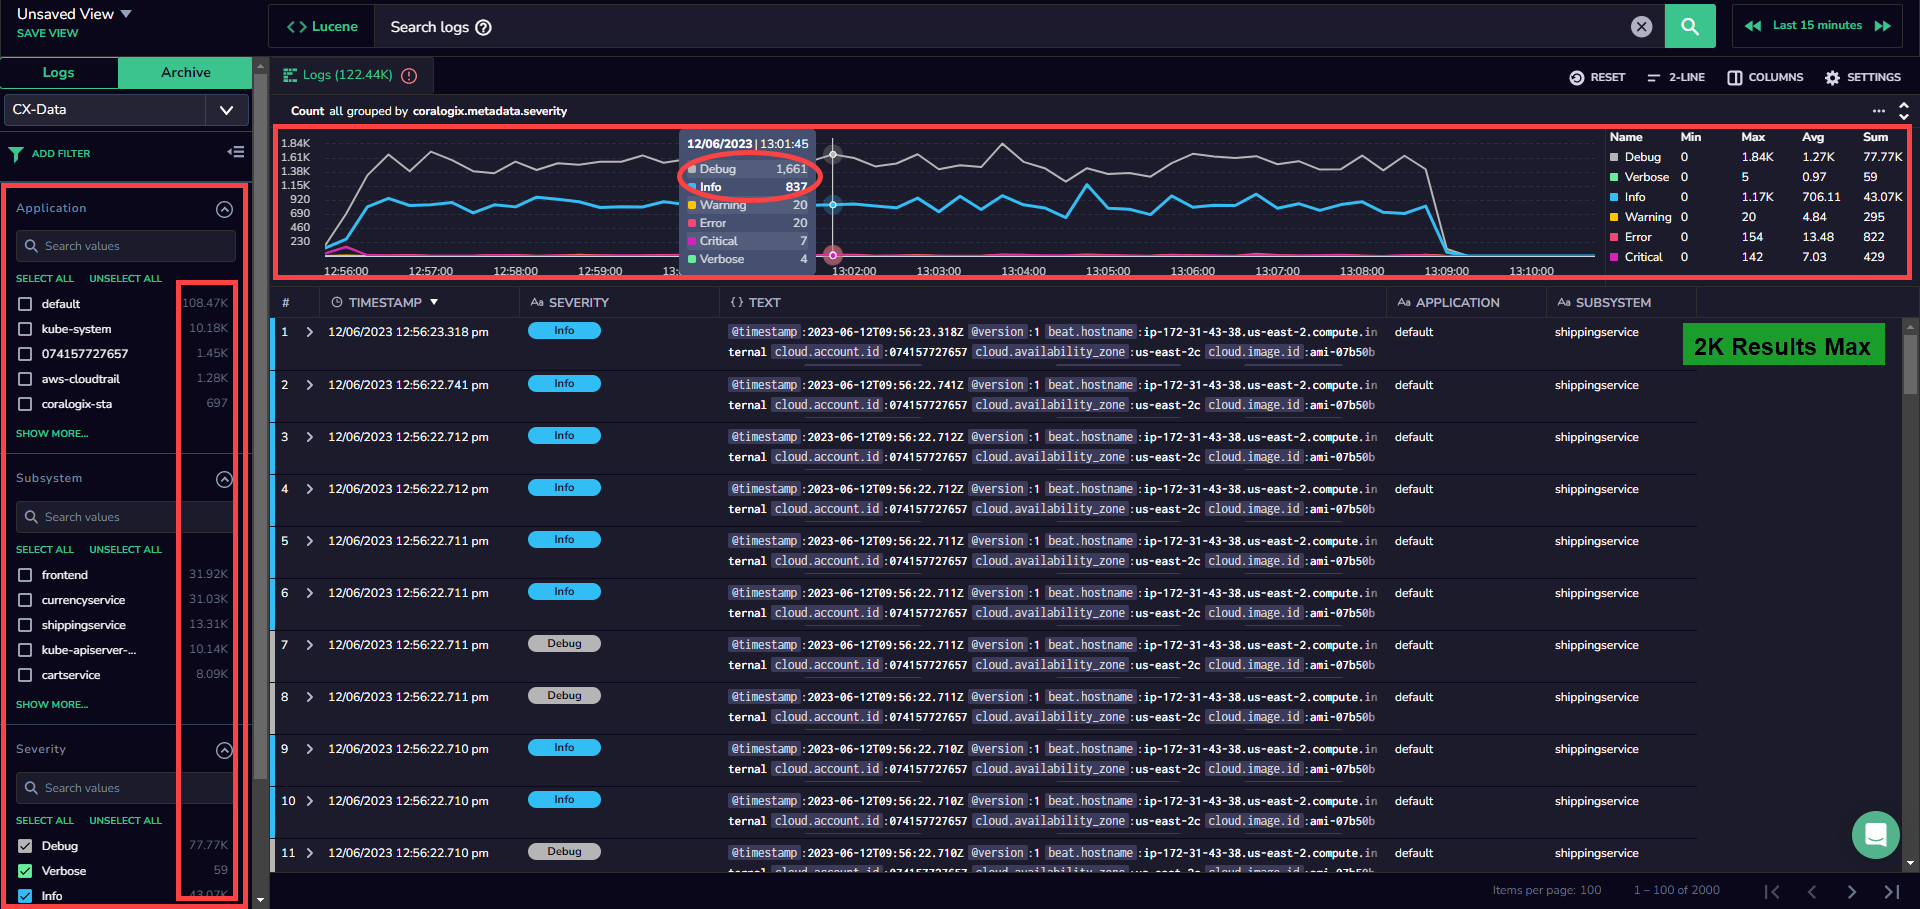Switch to the Archive tab
Image resolution: width=1920 pixels, height=909 pixels.
click(185, 72)
